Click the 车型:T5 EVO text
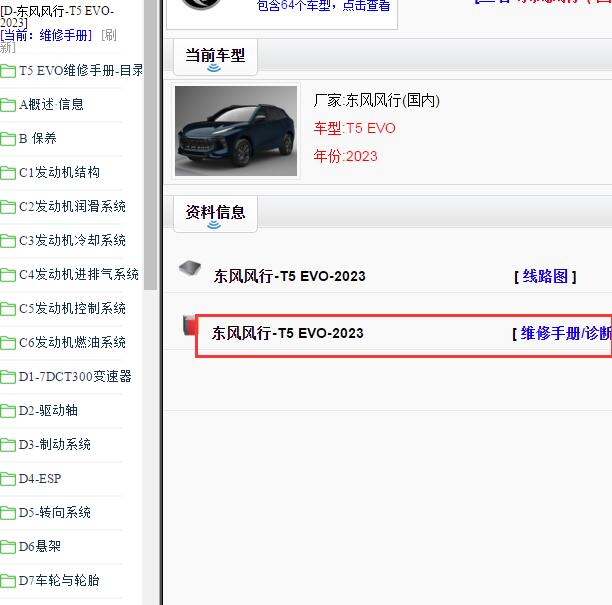Screen dimensions: 612x605 click(x=354, y=128)
